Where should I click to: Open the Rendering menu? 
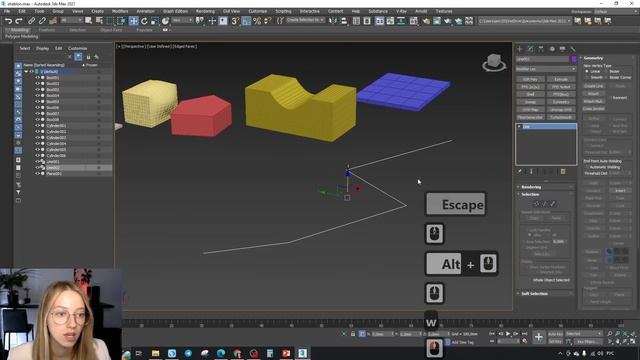coord(205,11)
